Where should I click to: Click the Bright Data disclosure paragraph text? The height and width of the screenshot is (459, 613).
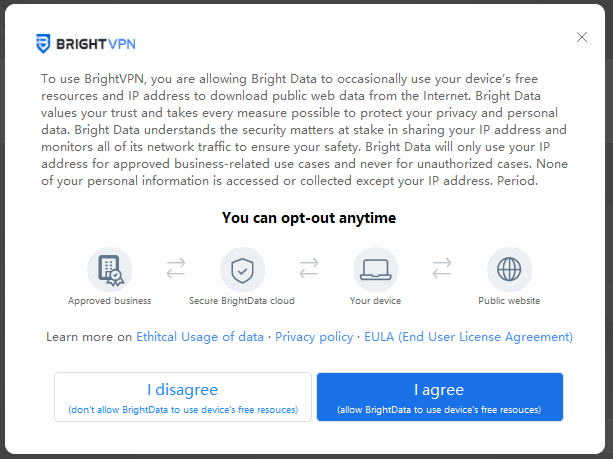click(306, 130)
